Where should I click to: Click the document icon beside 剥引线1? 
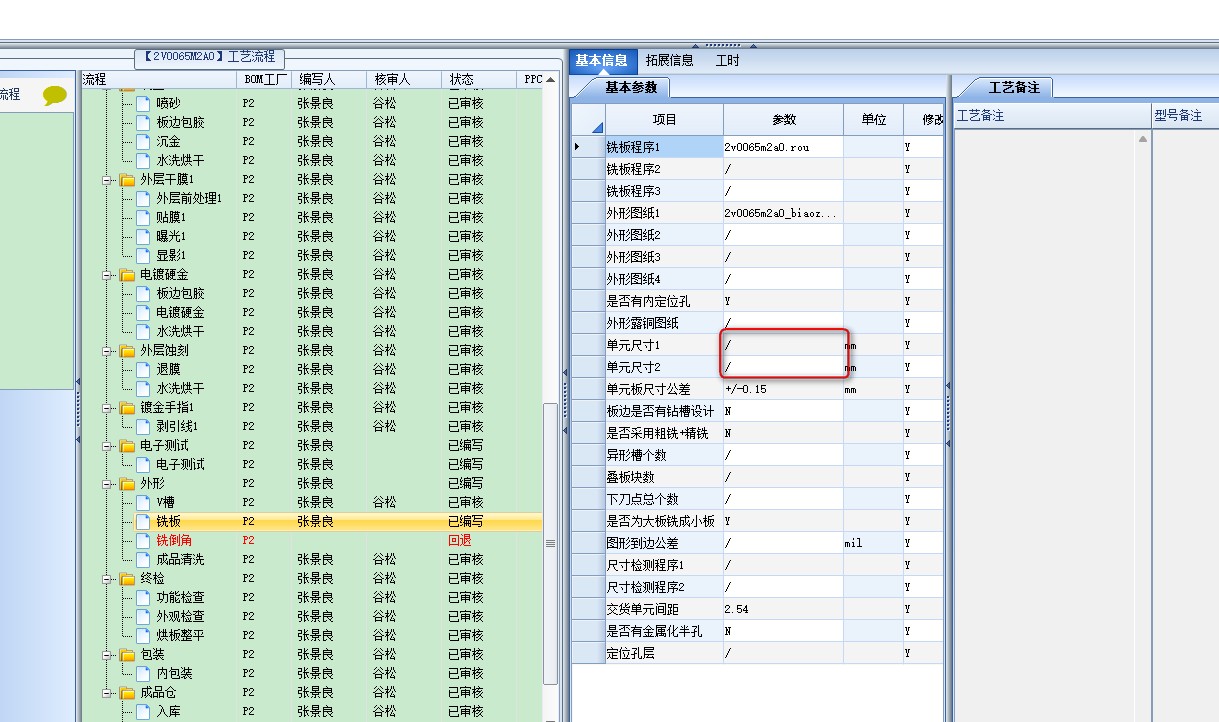[x=143, y=426]
